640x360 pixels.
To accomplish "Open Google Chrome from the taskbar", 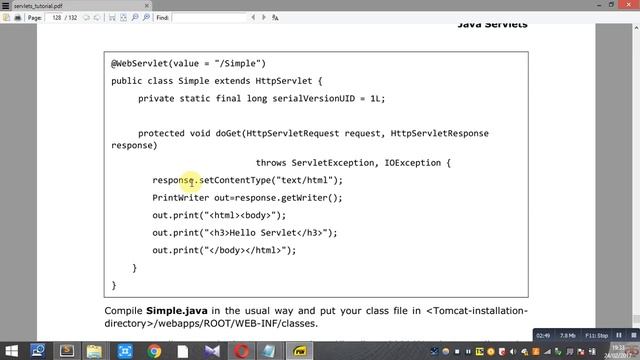I will click(x=154, y=351).
